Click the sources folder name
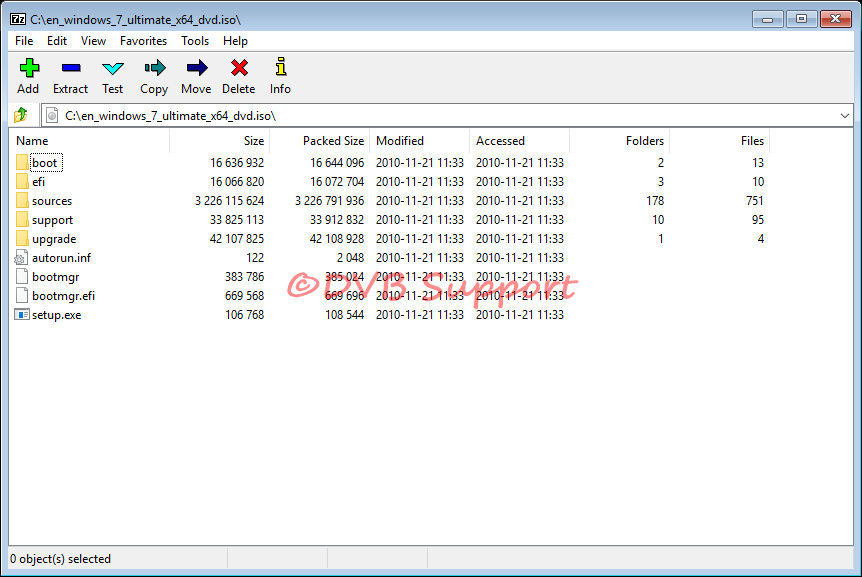The height and width of the screenshot is (577, 862). point(52,201)
